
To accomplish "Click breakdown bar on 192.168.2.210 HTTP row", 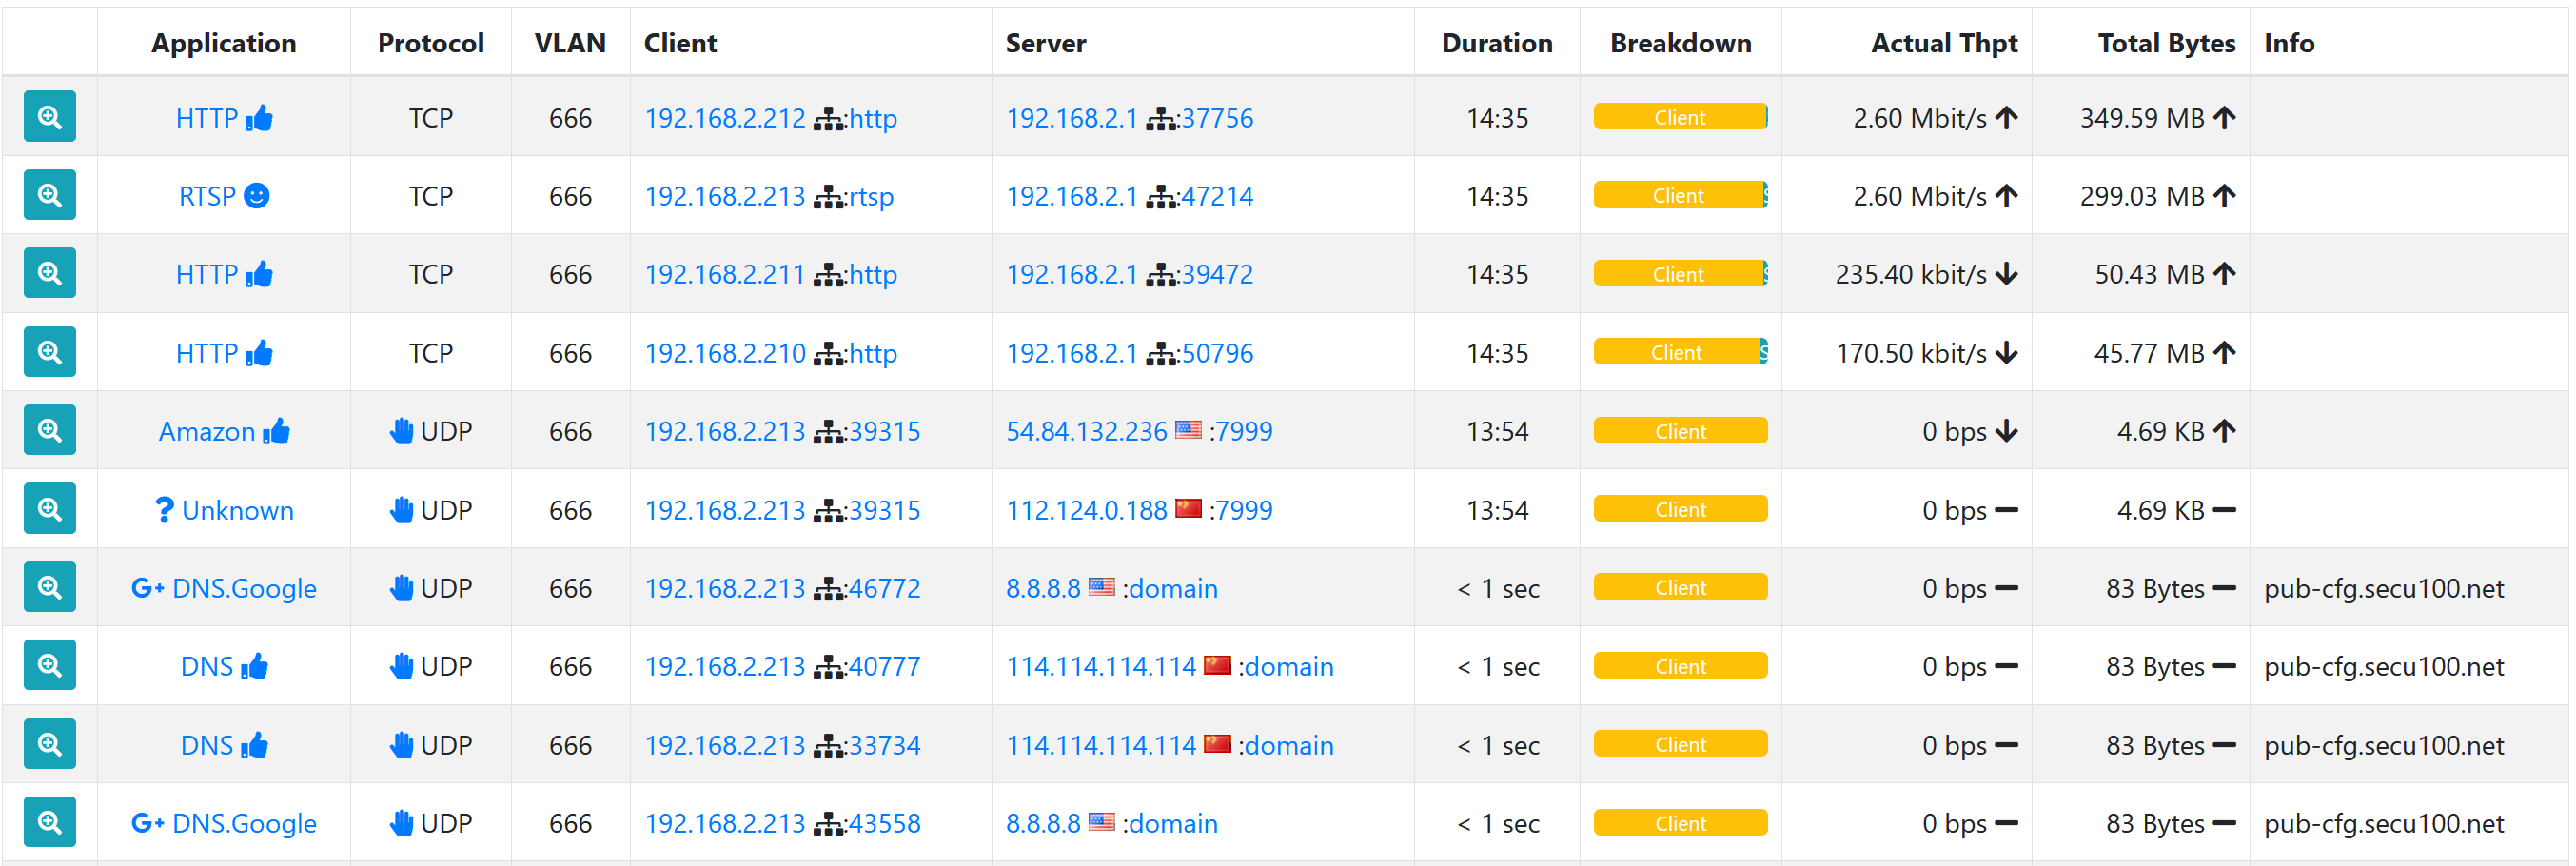I will click(x=1679, y=353).
